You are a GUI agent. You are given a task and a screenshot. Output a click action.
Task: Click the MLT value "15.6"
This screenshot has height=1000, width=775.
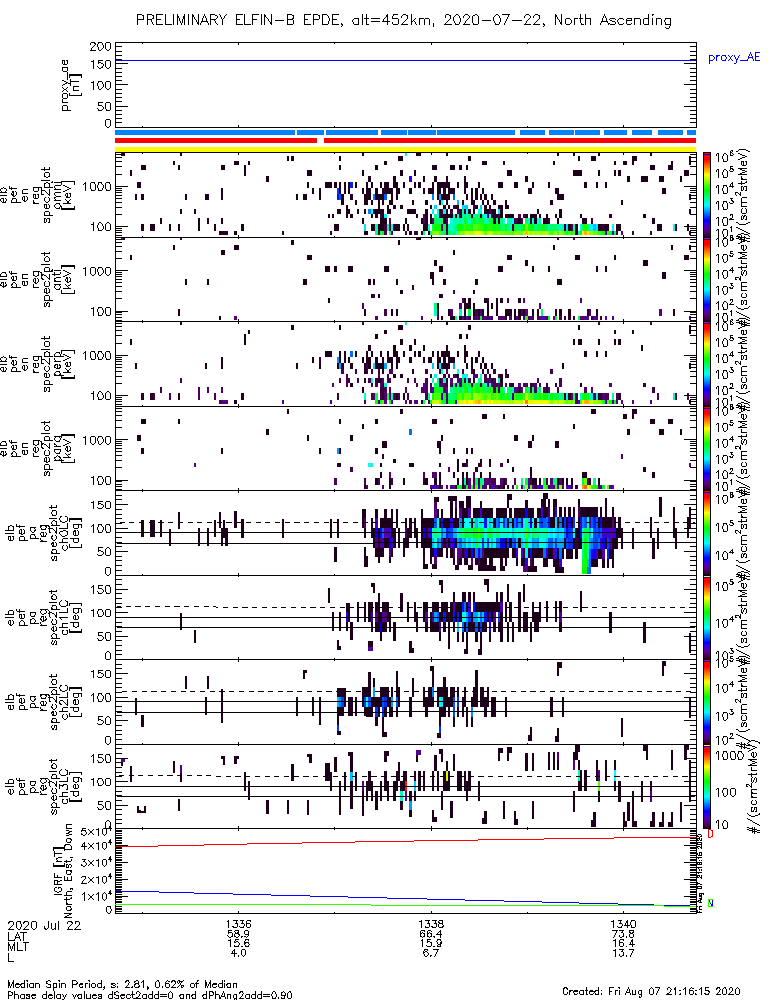click(239, 943)
